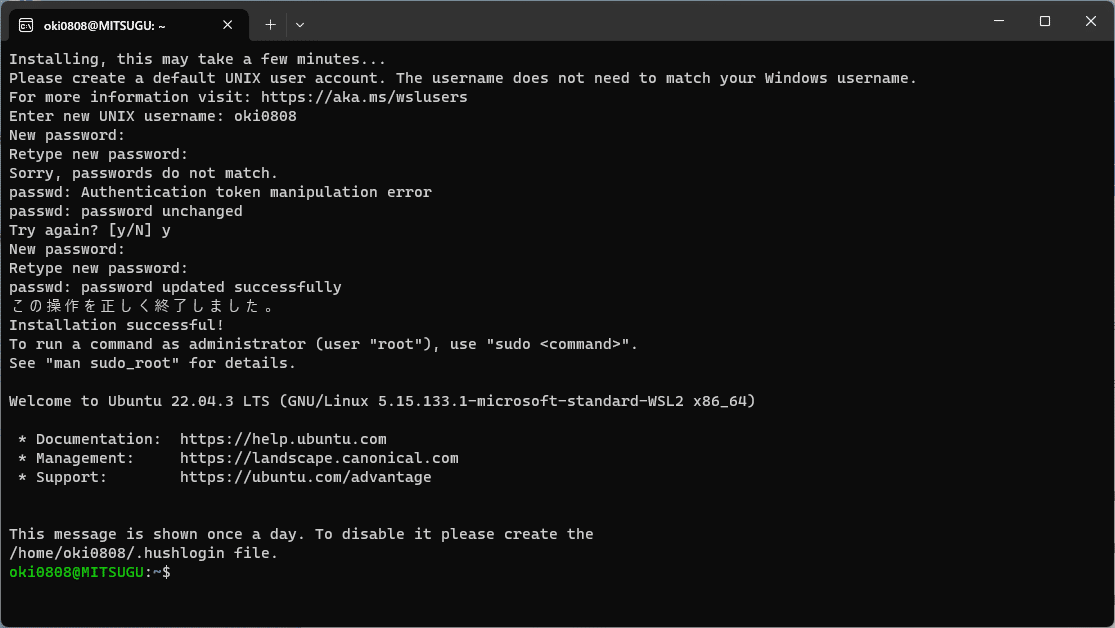
Task: Open the https://aka.ms/wslusers link
Action: (x=364, y=97)
